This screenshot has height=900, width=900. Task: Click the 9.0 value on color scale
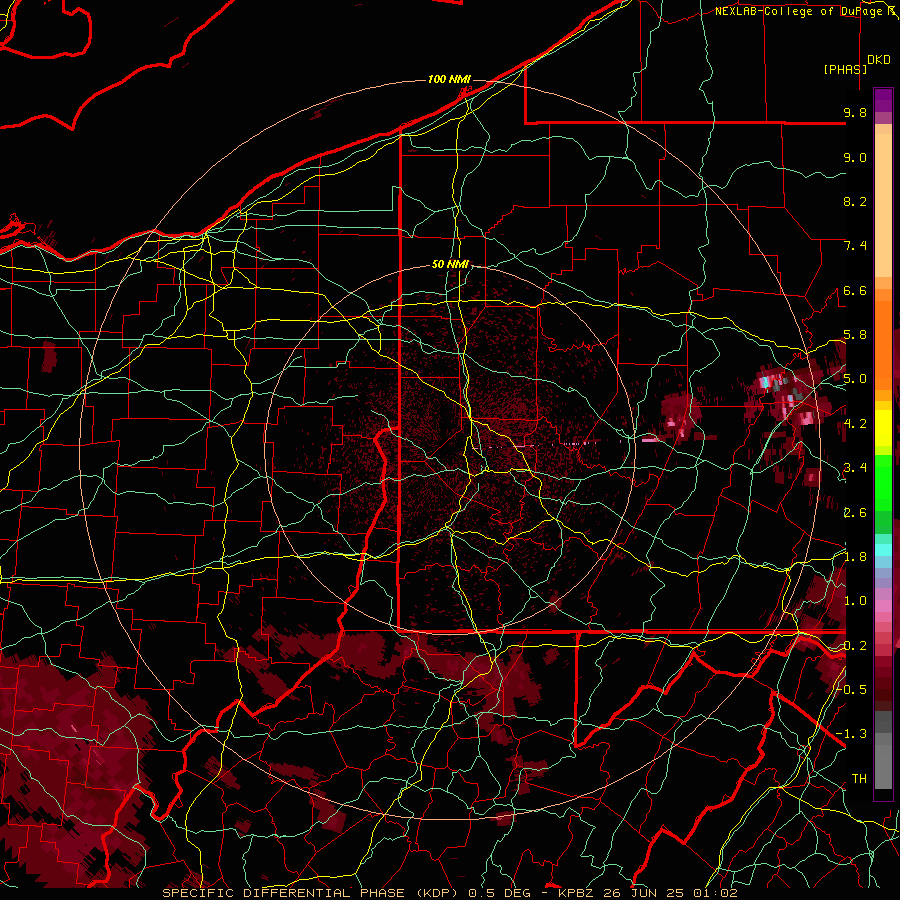coord(855,157)
